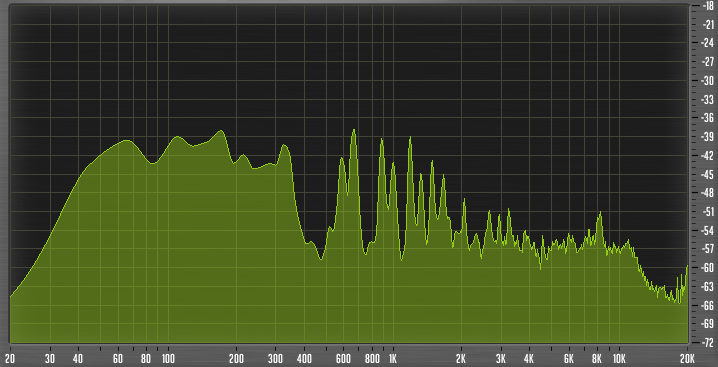Click the -36 dB scale label
Viewport: 718px width, 367px height.
click(706, 118)
